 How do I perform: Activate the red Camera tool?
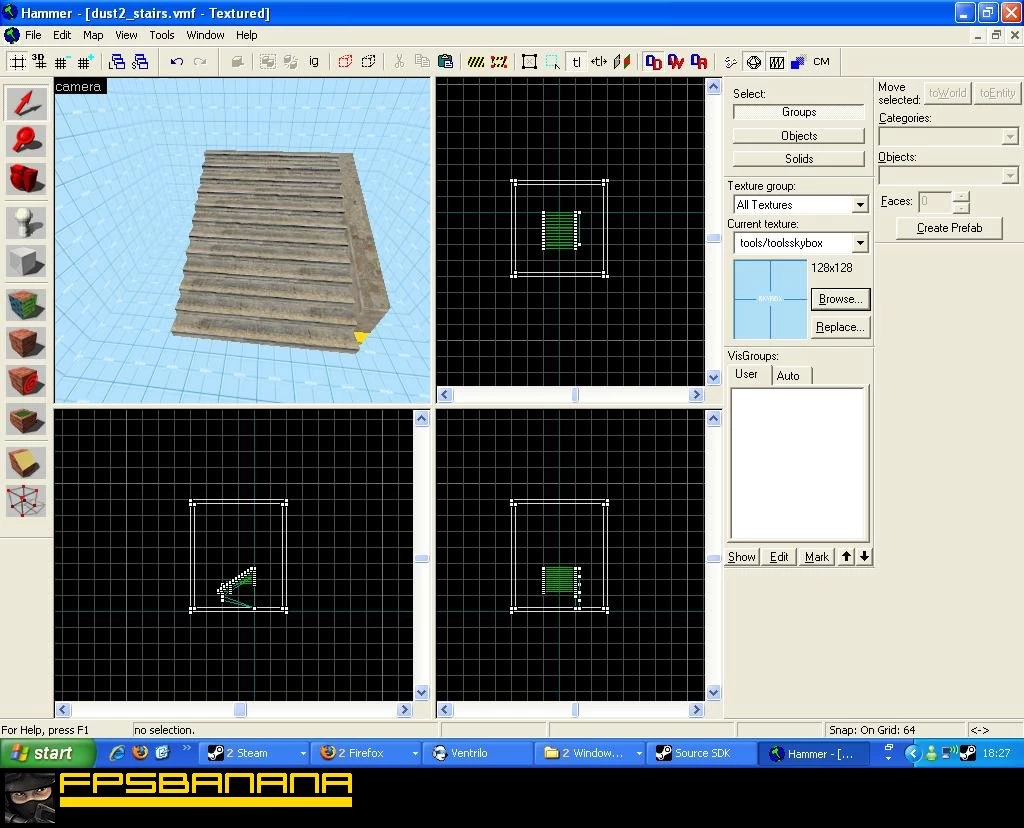[26, 178]
